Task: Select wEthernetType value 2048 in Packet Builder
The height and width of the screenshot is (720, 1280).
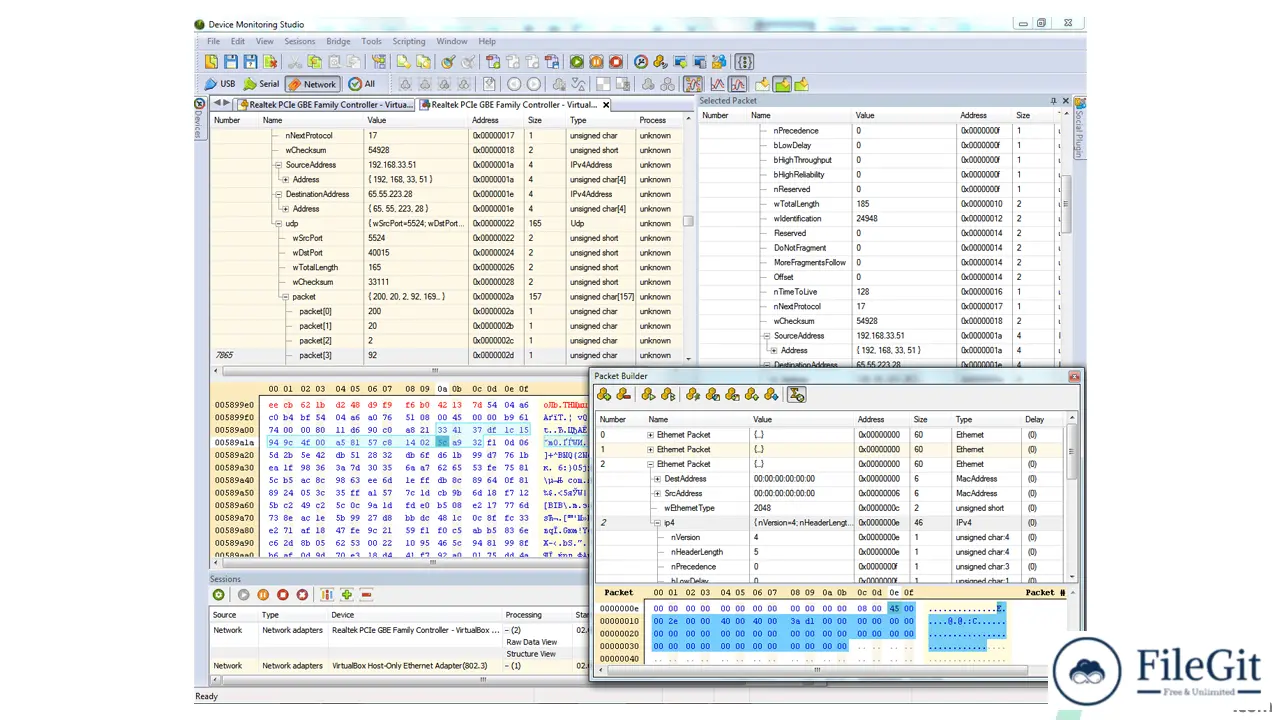Action: (763, 508)
